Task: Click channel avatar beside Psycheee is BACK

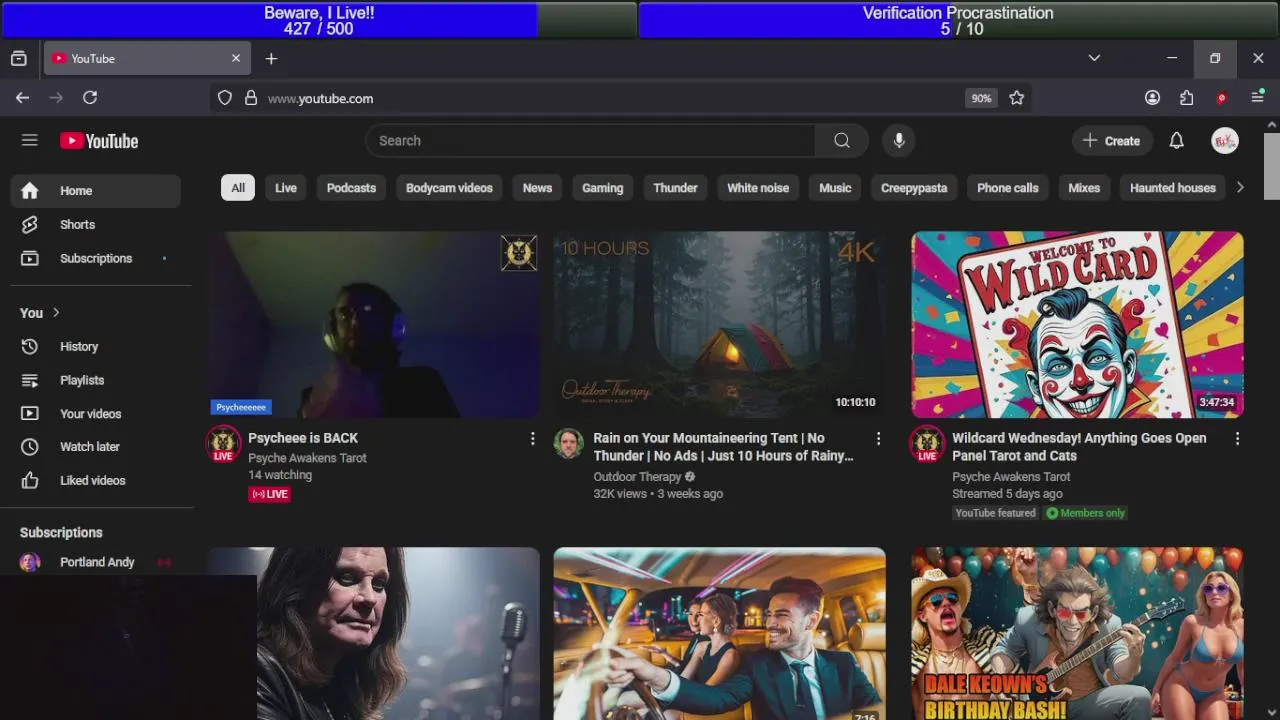Action: point(223,443)
